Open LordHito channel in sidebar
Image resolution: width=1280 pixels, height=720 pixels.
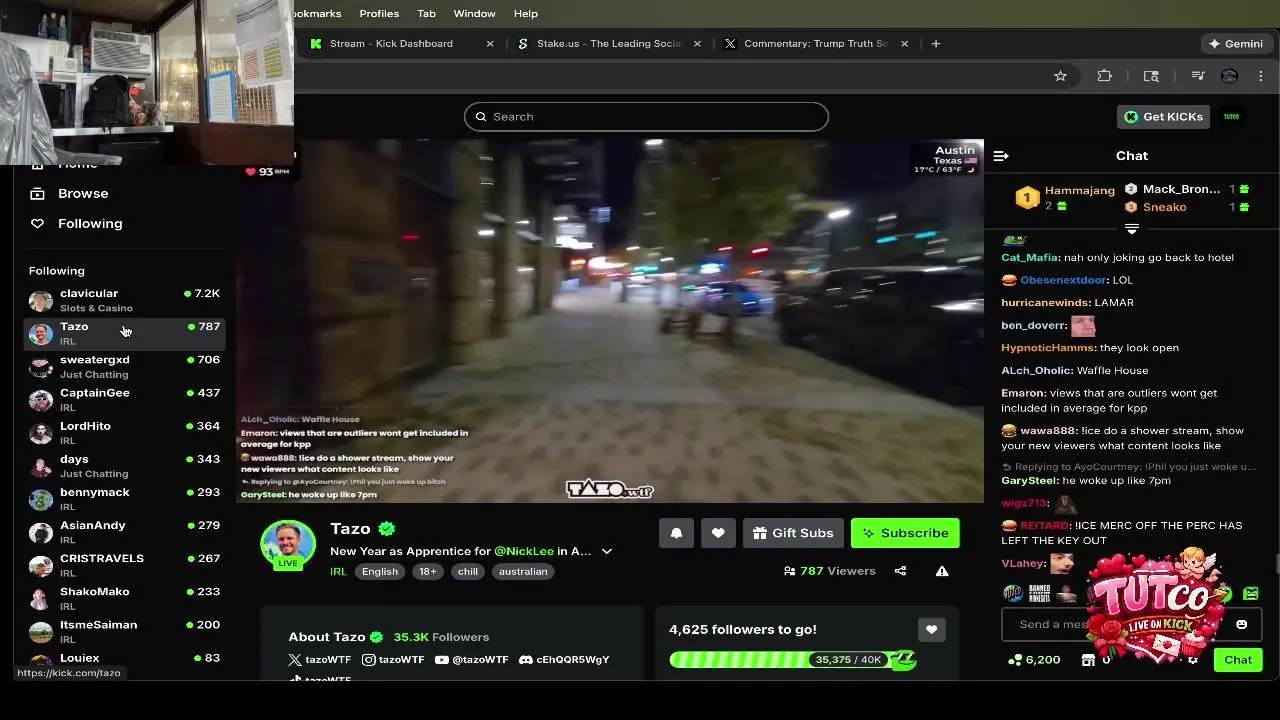pos(124,432)
